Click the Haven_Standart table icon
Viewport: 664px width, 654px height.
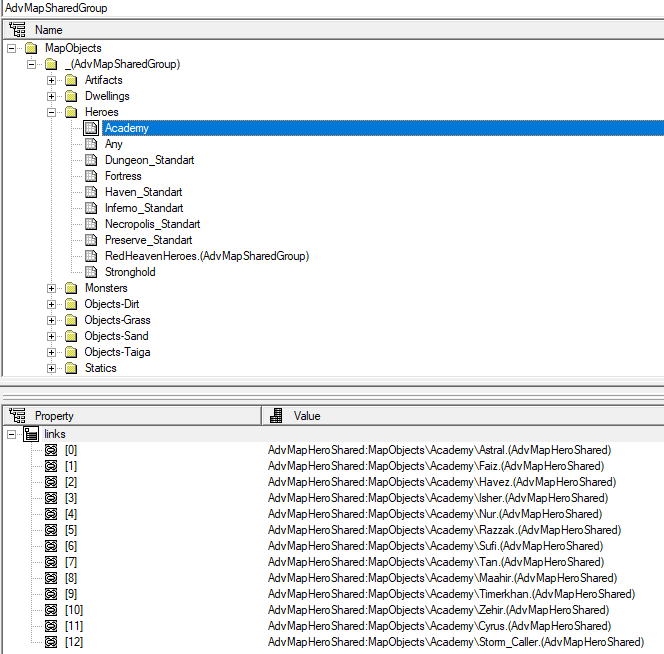pos(91,192)
